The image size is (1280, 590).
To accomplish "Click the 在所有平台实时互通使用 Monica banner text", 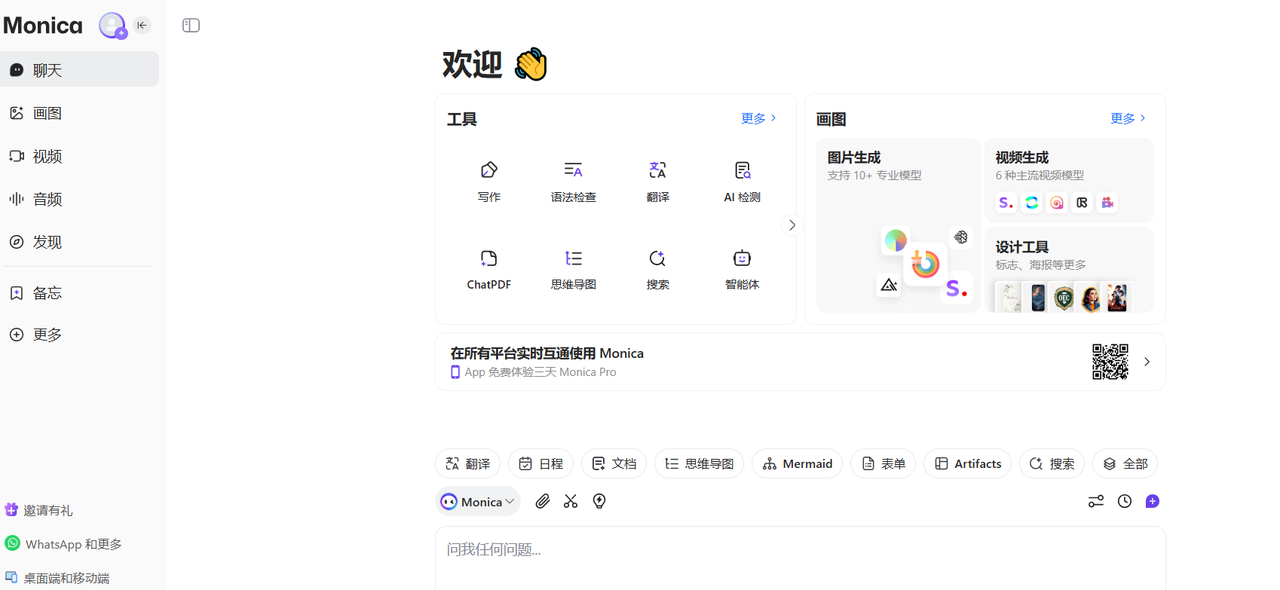I will (547, 353).
